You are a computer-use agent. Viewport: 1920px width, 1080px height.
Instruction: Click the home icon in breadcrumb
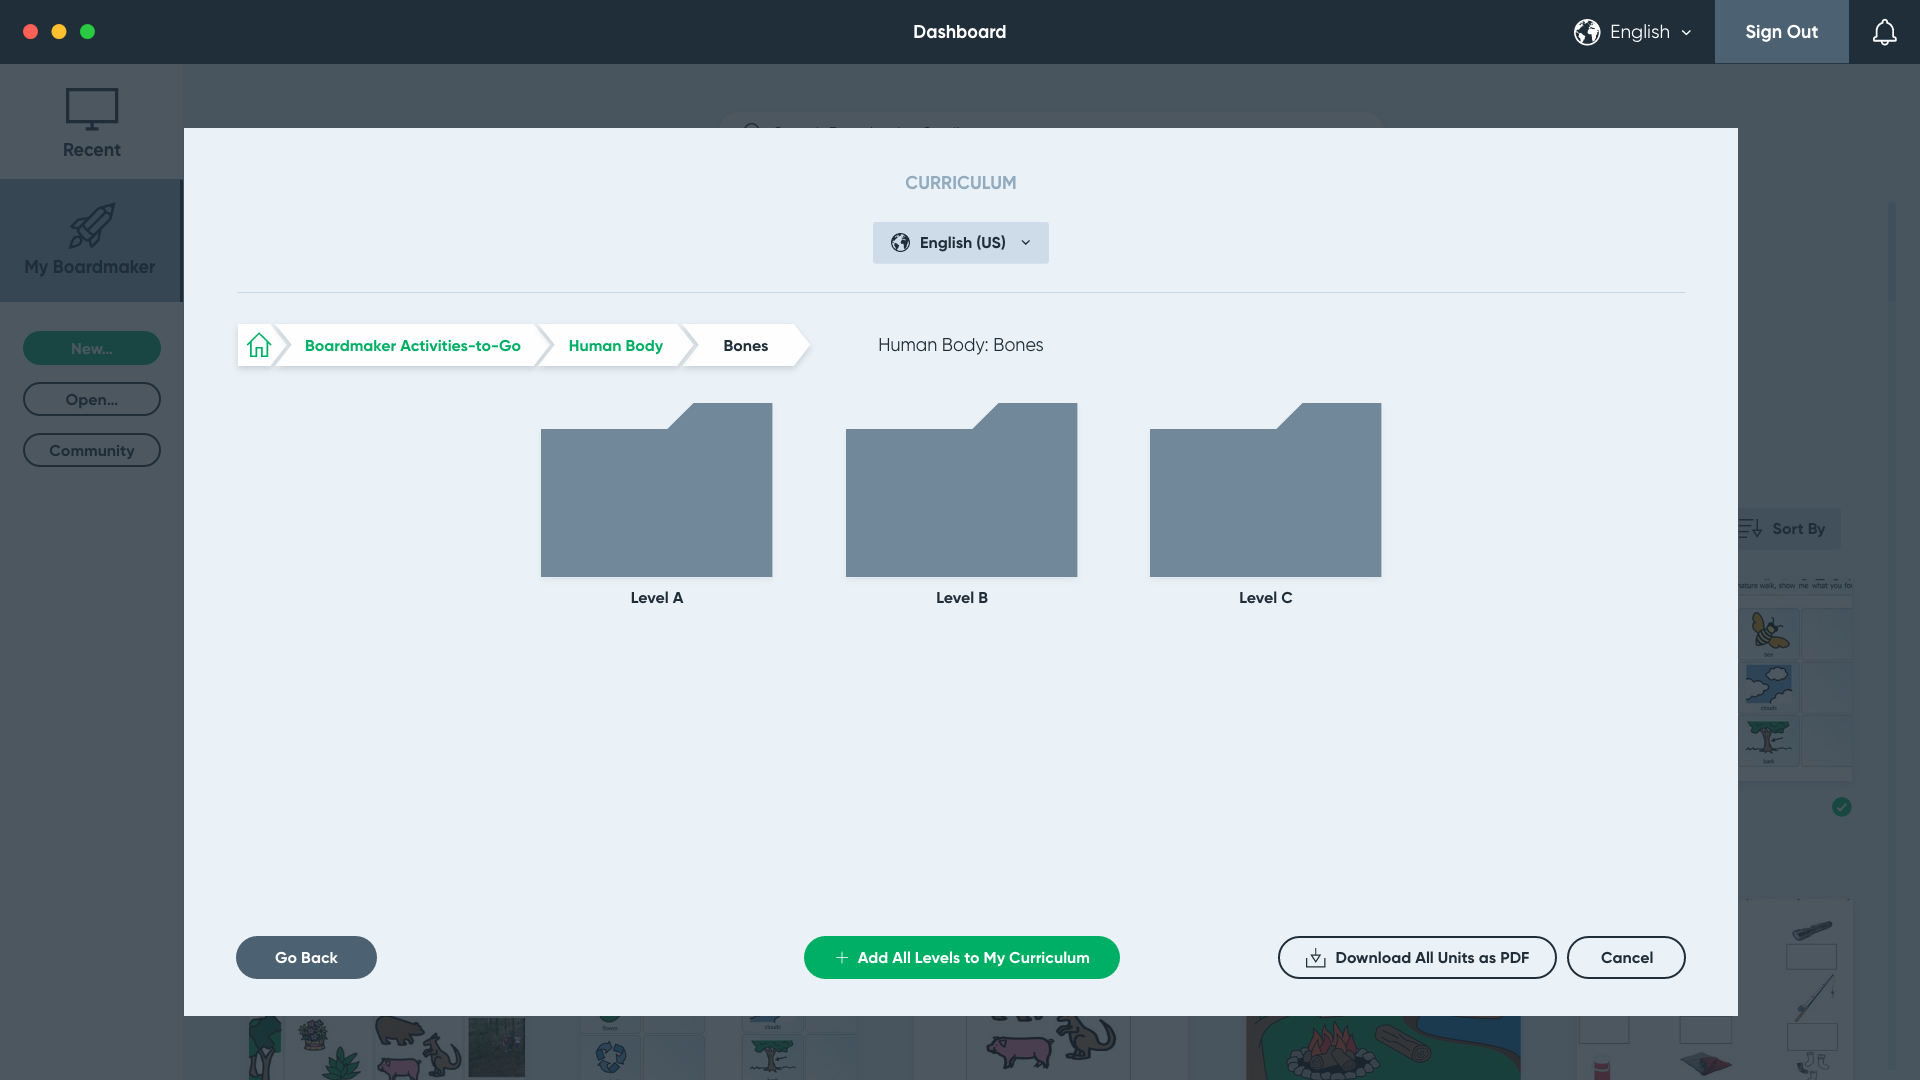pos(259,345)
